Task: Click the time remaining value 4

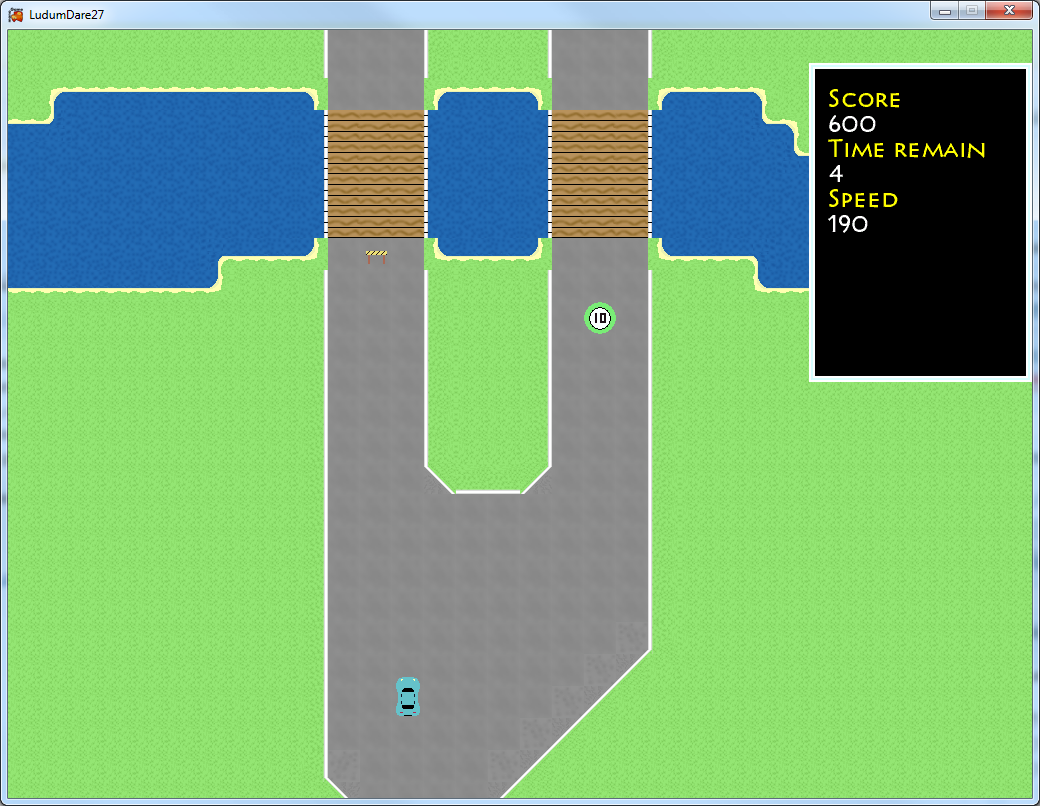Action: [836, 174]
